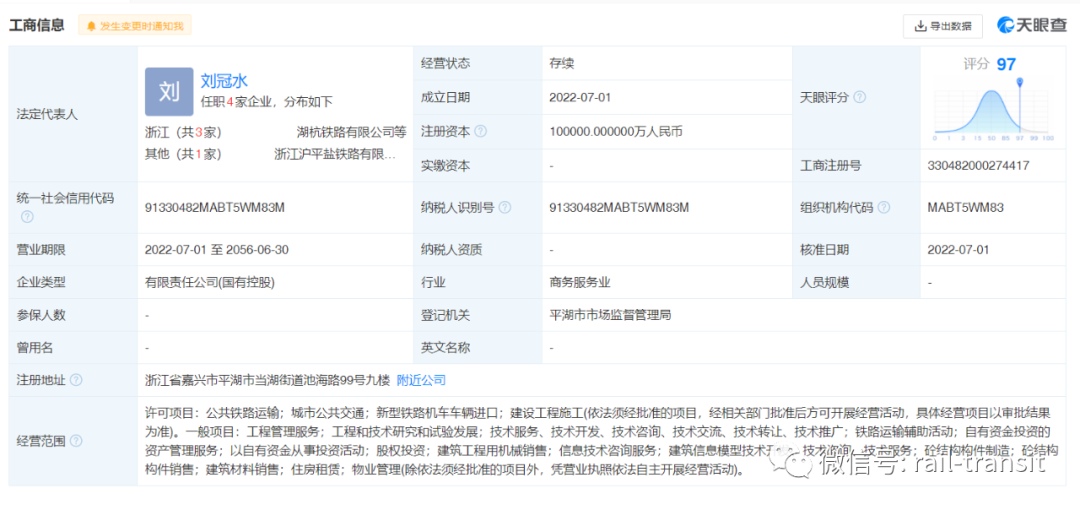Select credit code 91330482MABT5WM83M in 统一社会信用代码 row
The width and height of the screenshot is (1080, 510).
(x=215, y=207)
